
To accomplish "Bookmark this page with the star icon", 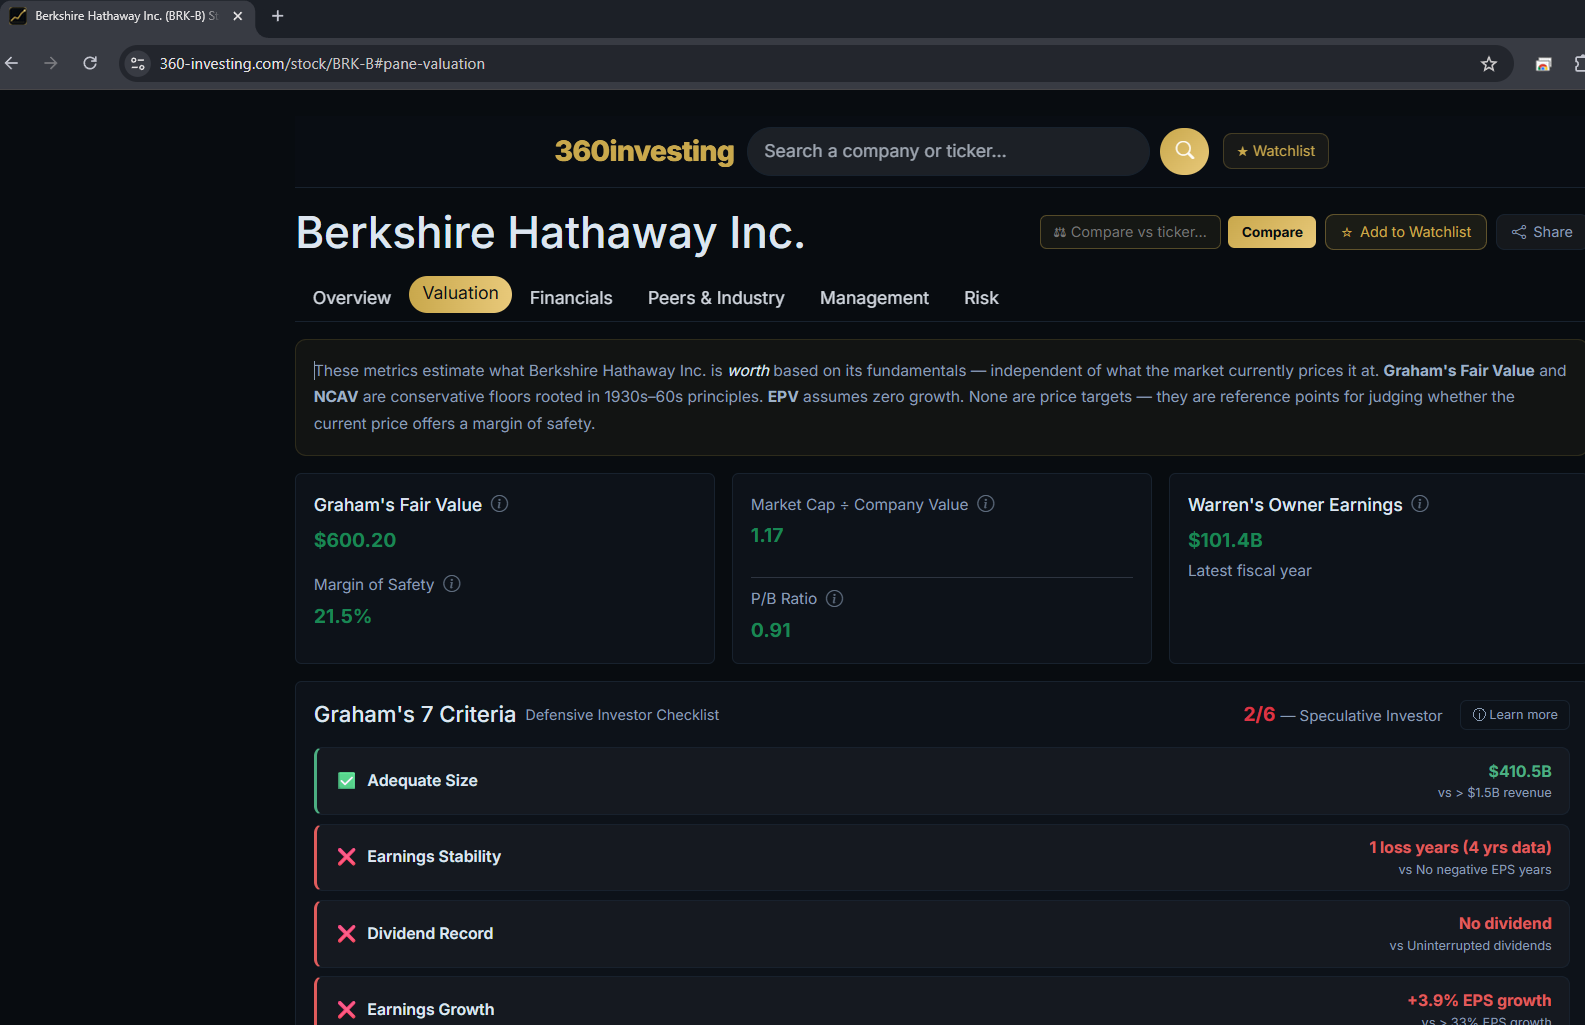I will pos(1489,64).
